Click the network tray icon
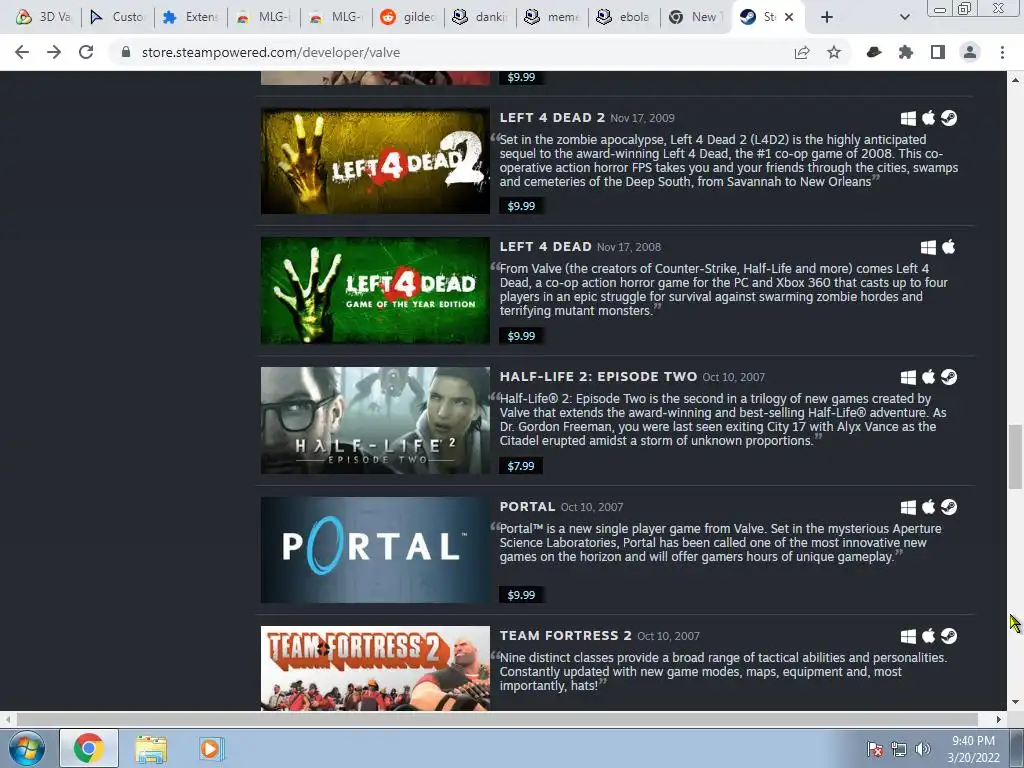 point(899,749)
